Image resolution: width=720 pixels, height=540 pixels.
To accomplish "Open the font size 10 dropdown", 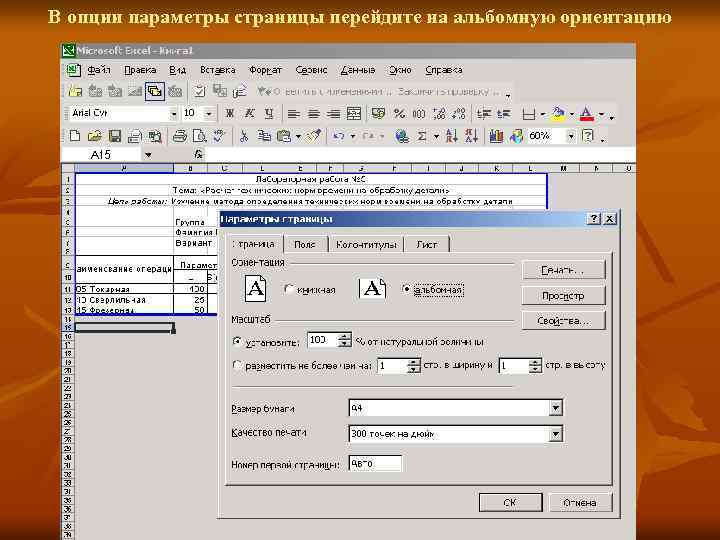I will (209, 113).
